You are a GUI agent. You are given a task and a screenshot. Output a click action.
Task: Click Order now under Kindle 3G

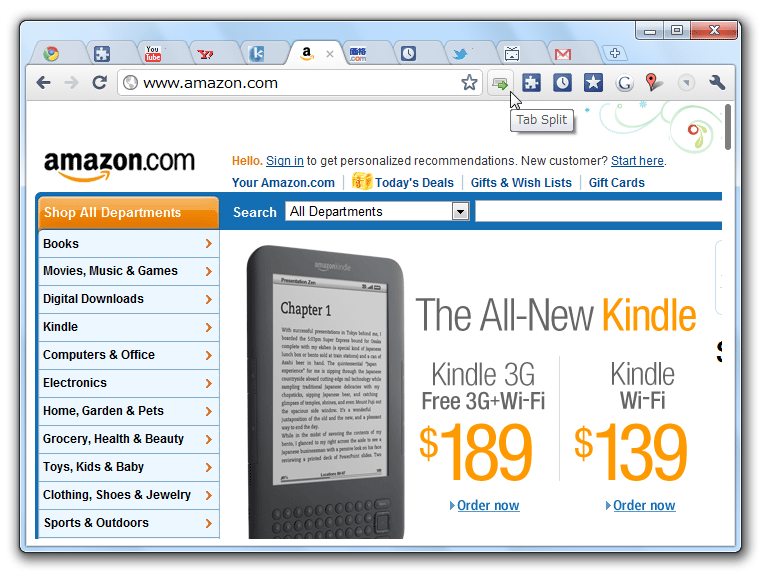(488, 505)
